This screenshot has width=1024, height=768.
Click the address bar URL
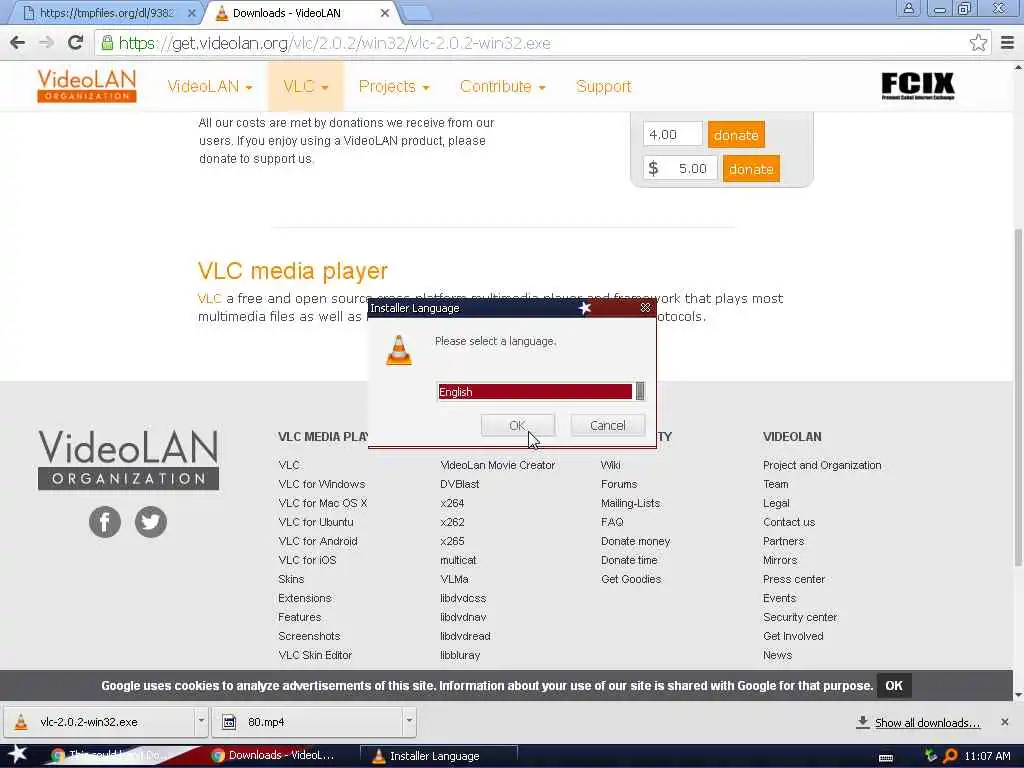tap(334, 43)
